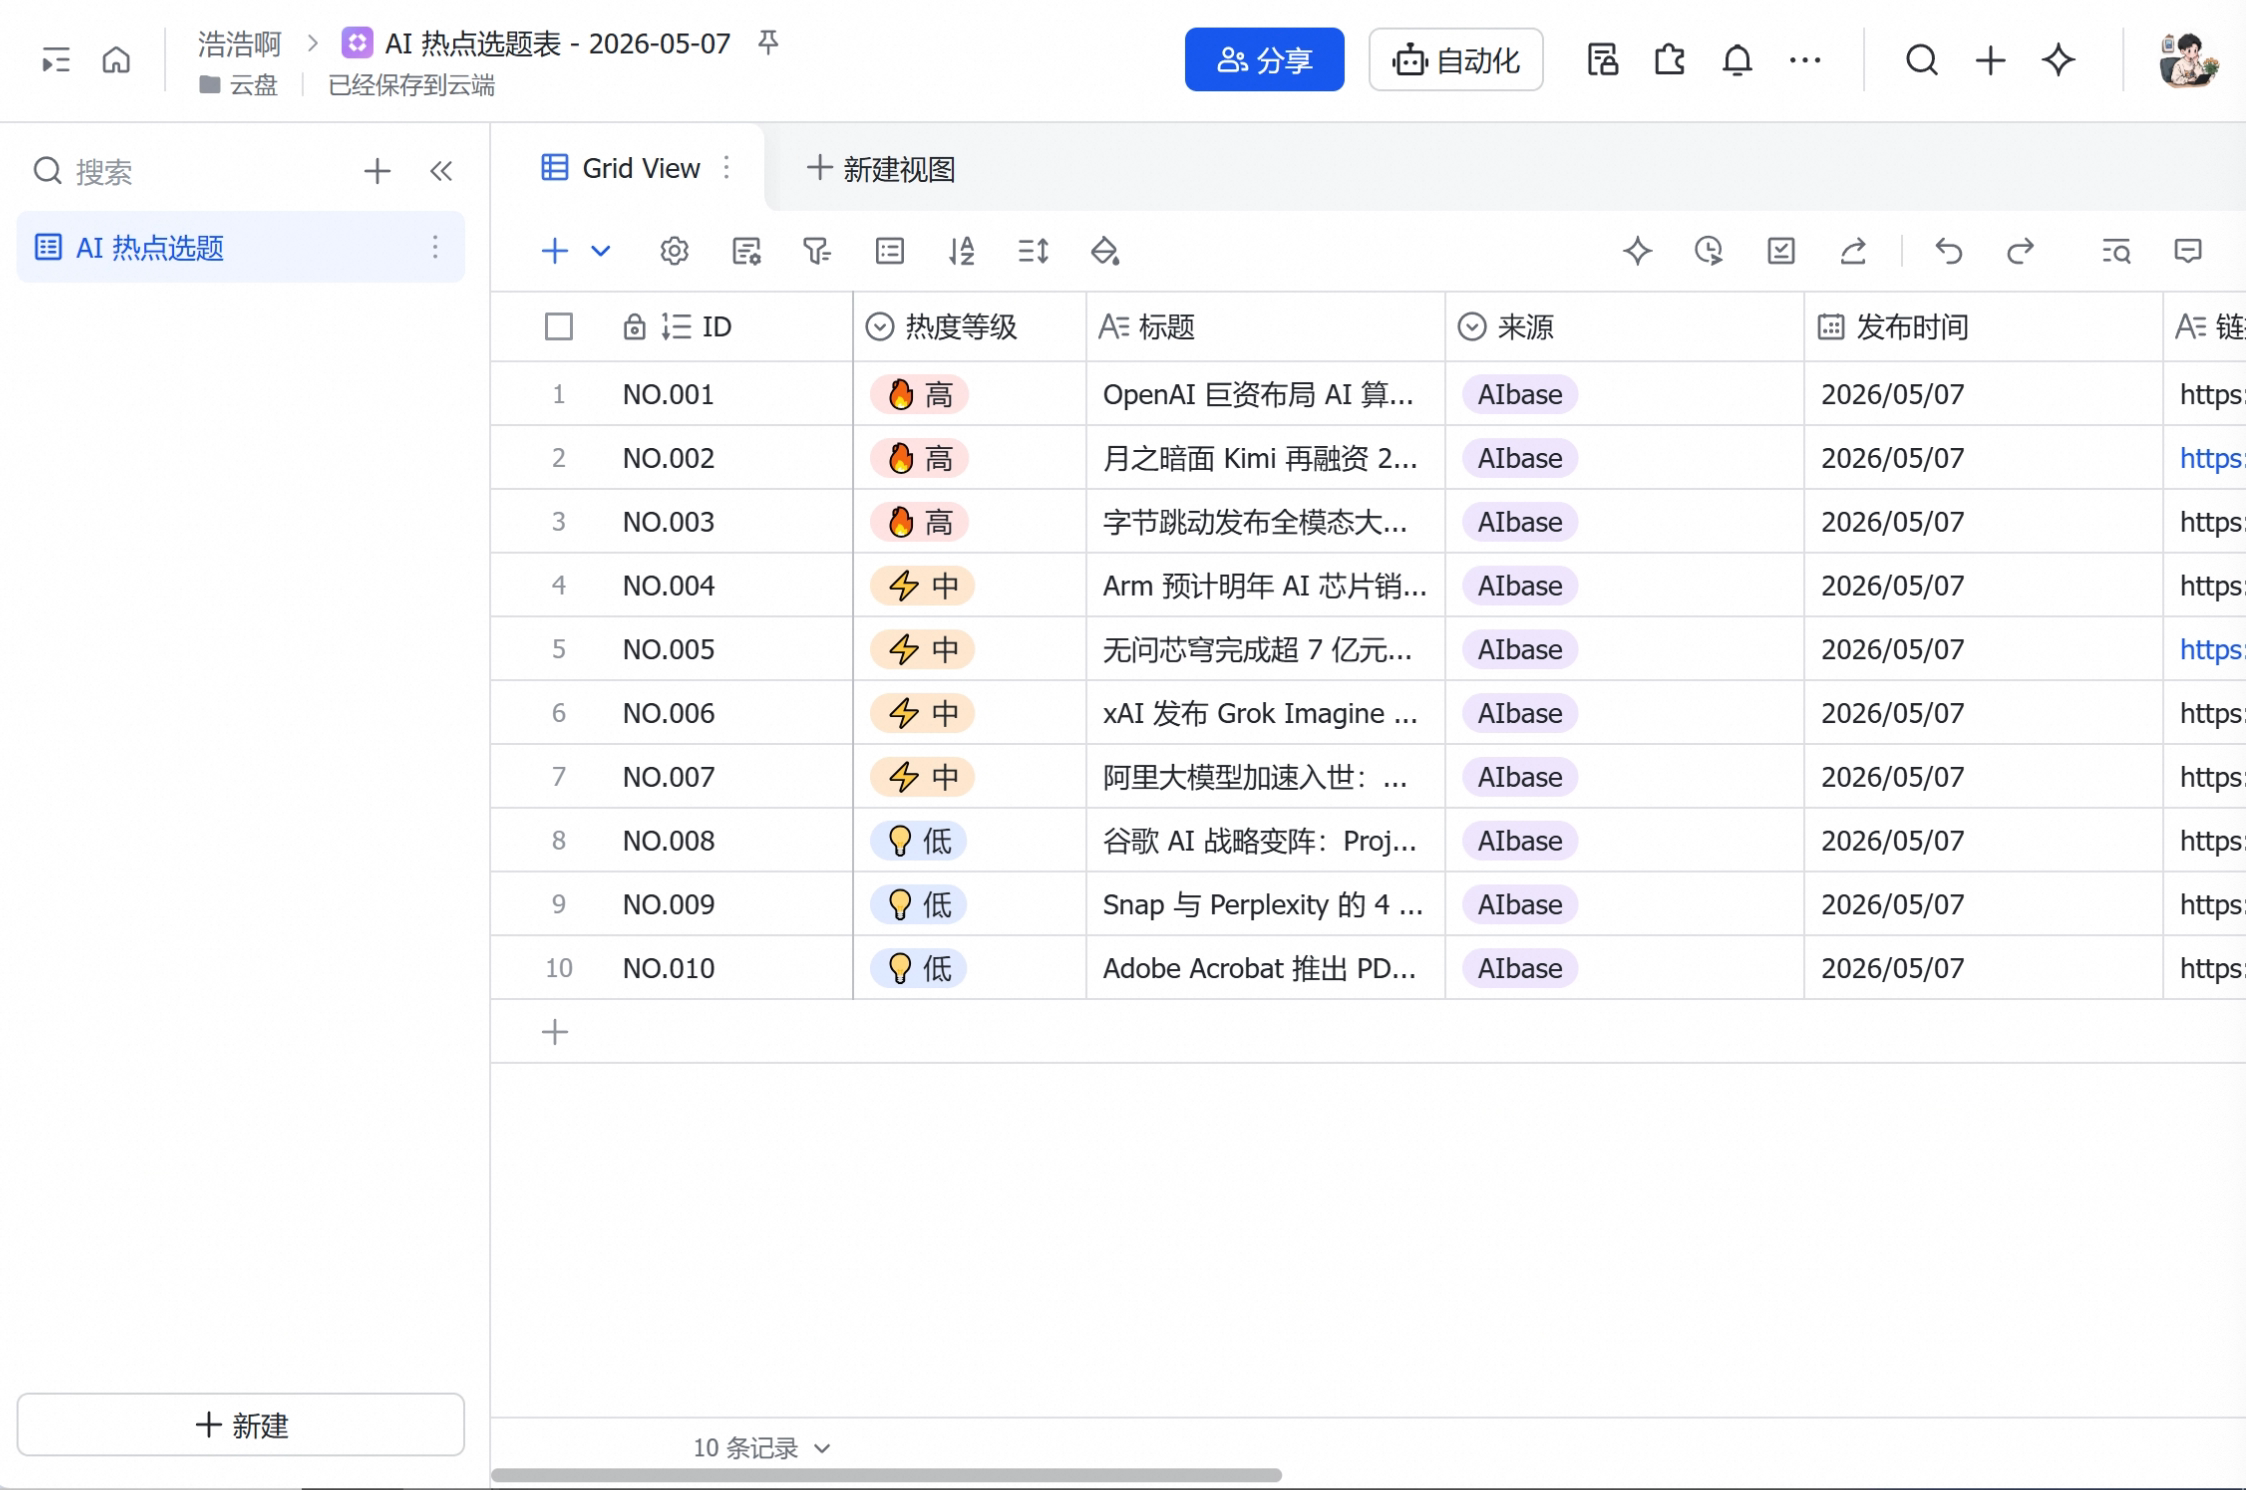Open field configuration toolbar icon
Screen dimensions: 2246x1490
[746, 251]
